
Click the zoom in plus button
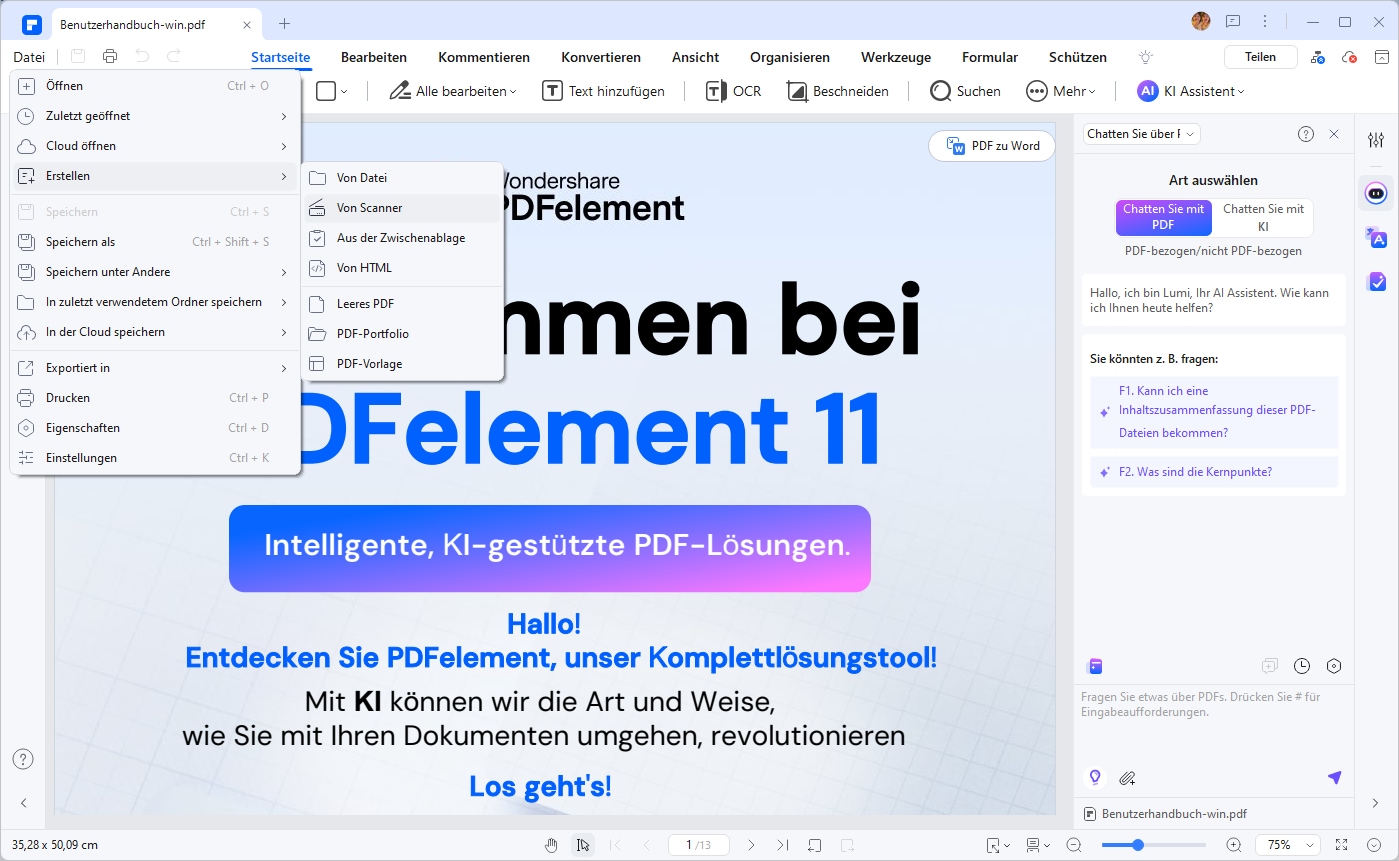click(x=1234, y=845)
